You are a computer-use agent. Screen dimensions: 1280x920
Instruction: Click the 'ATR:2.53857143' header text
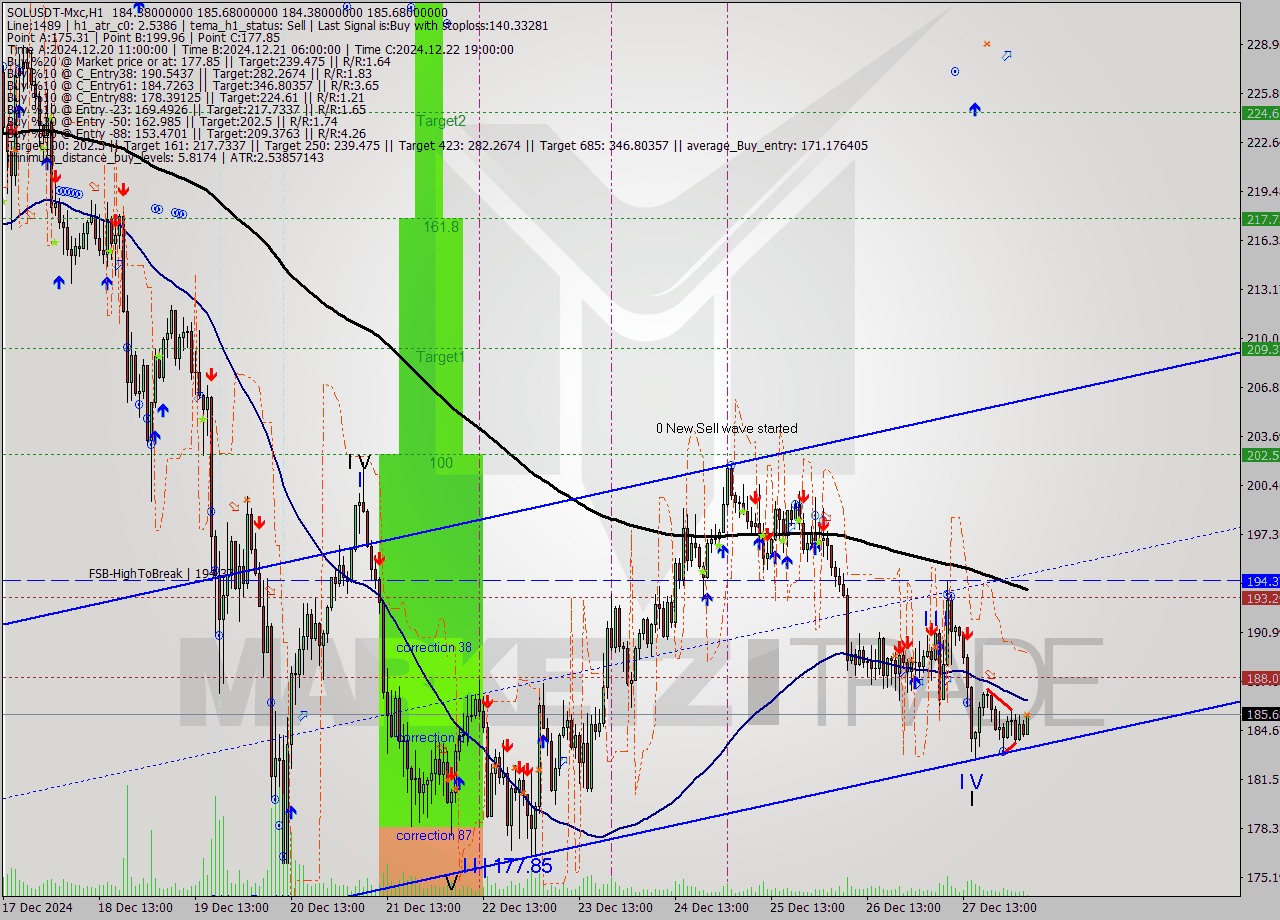tap(275, 158)
